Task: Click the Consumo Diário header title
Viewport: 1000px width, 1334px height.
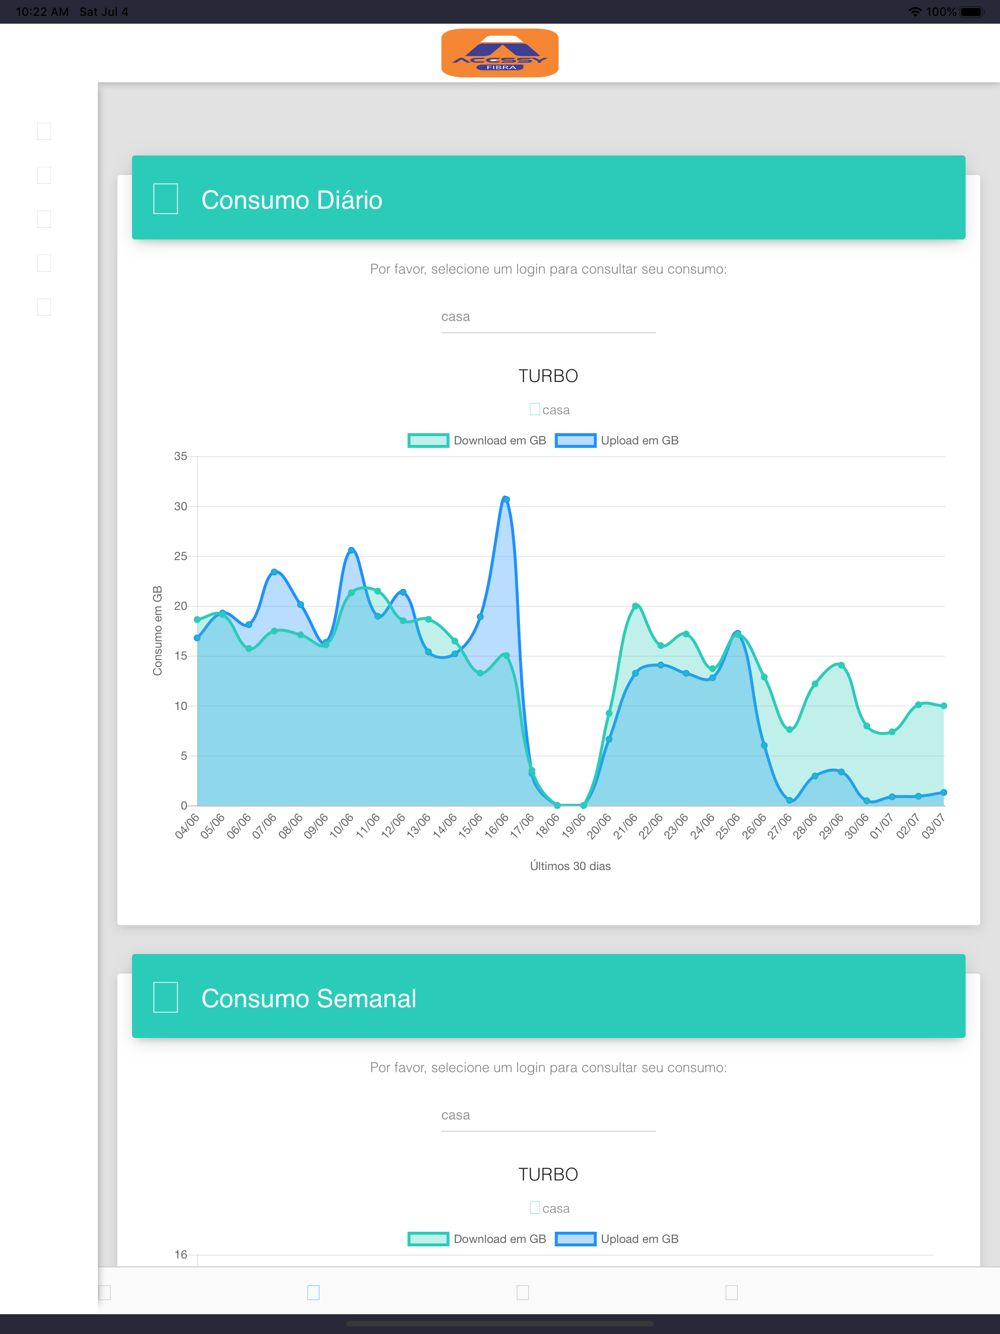Action: click(292, 200)
